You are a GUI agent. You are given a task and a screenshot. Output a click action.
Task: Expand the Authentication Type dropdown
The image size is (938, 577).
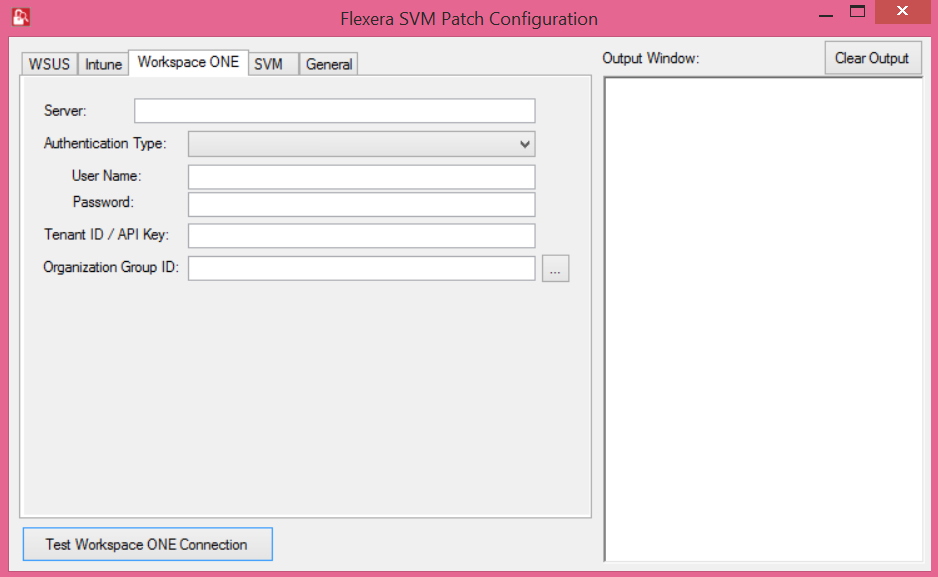[361, 144]
